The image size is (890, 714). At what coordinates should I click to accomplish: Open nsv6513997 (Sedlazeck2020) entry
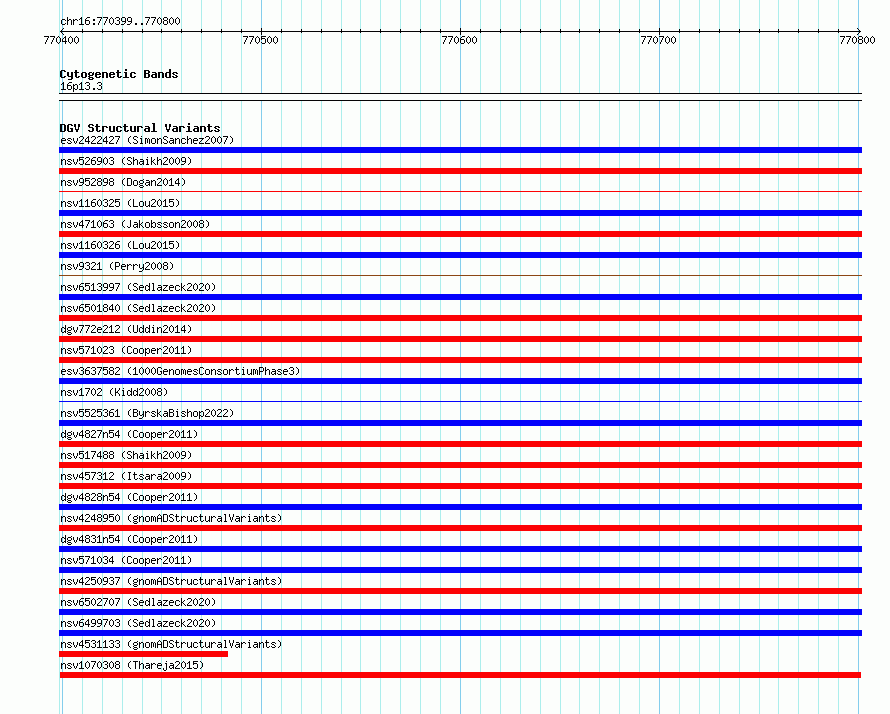138,287
